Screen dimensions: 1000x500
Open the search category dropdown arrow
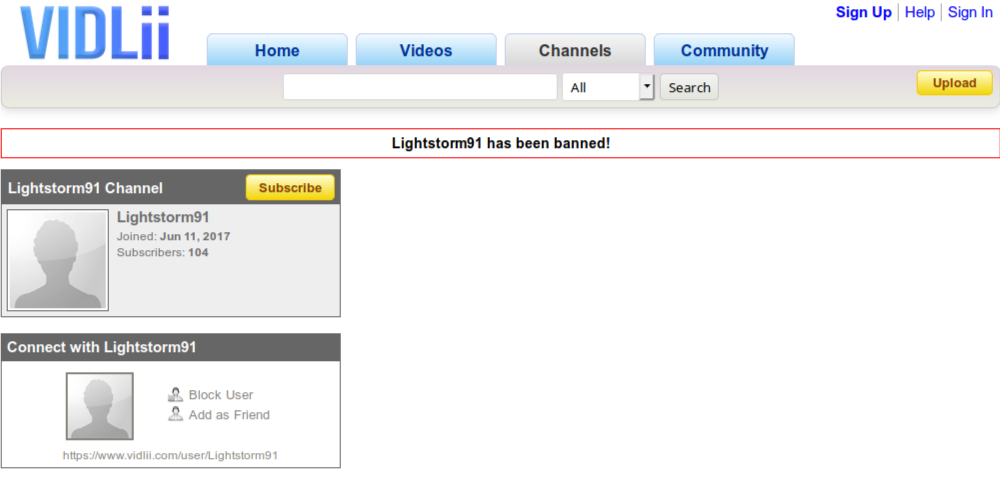[646, 87]
